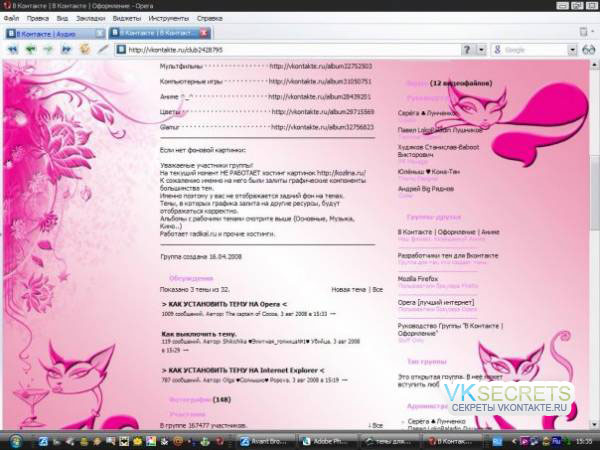
Task: Open 'Разработчики тем для Вконтакте' group
Action: (x=448, y=255)
